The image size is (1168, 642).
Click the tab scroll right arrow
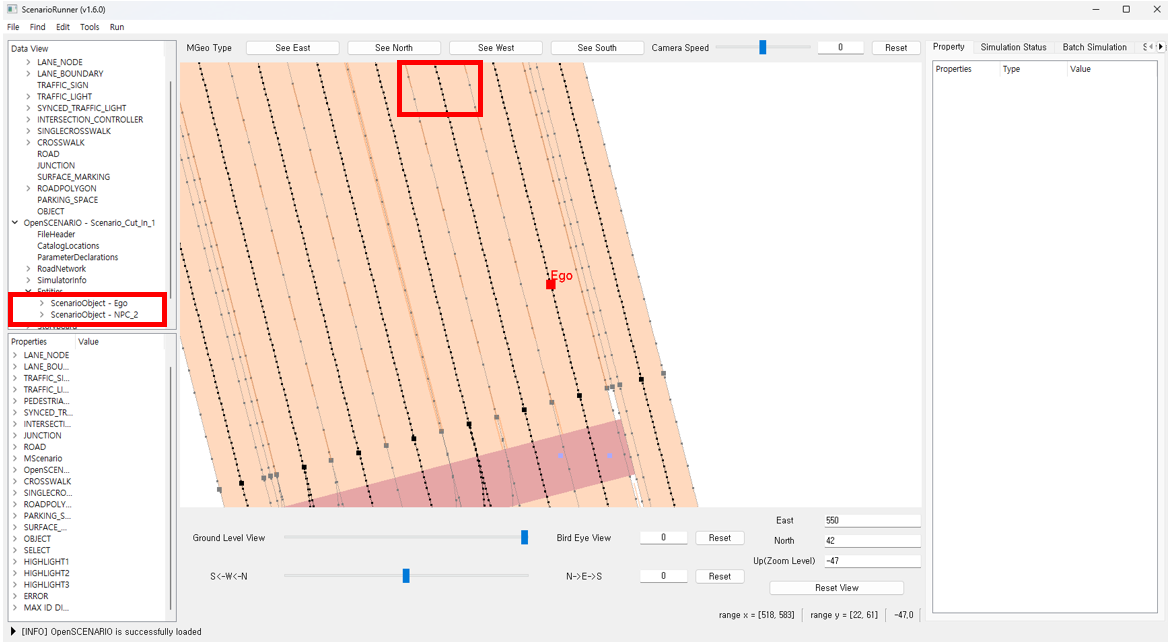[x=1160, y=48]
